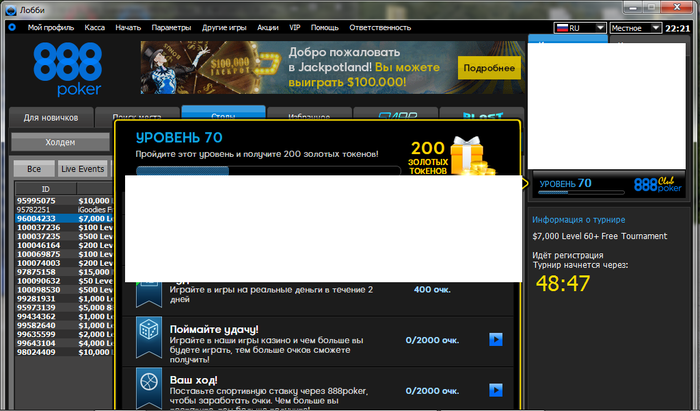Viewport: 700px width, 411px height.
Task: Open the Параметры menu
Action: click(x=171, y=27)
